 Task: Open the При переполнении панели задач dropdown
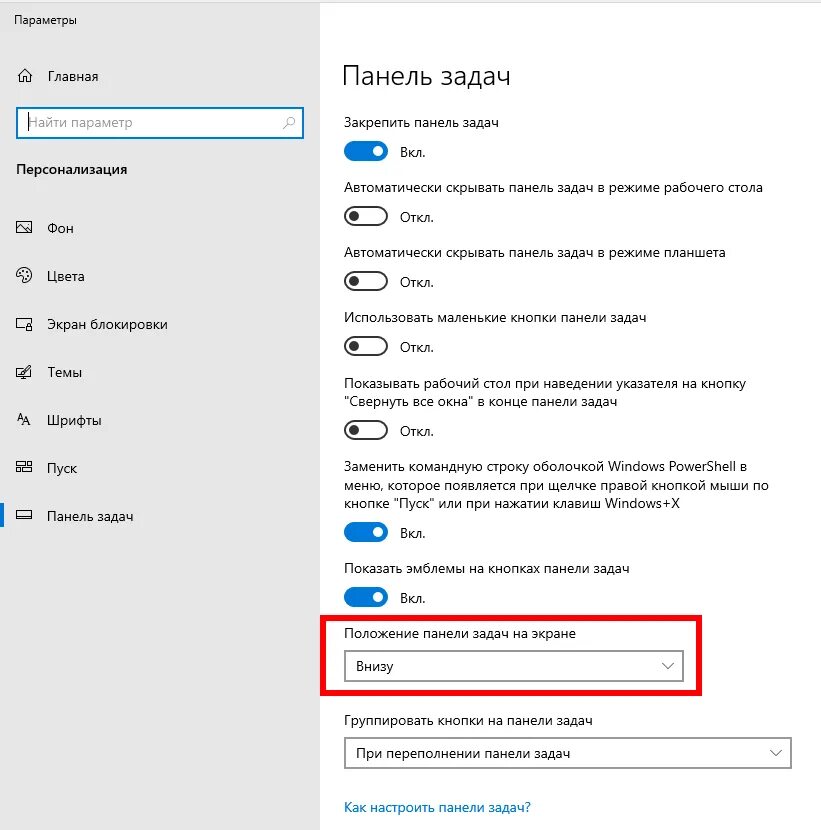(x=567, y=753)
